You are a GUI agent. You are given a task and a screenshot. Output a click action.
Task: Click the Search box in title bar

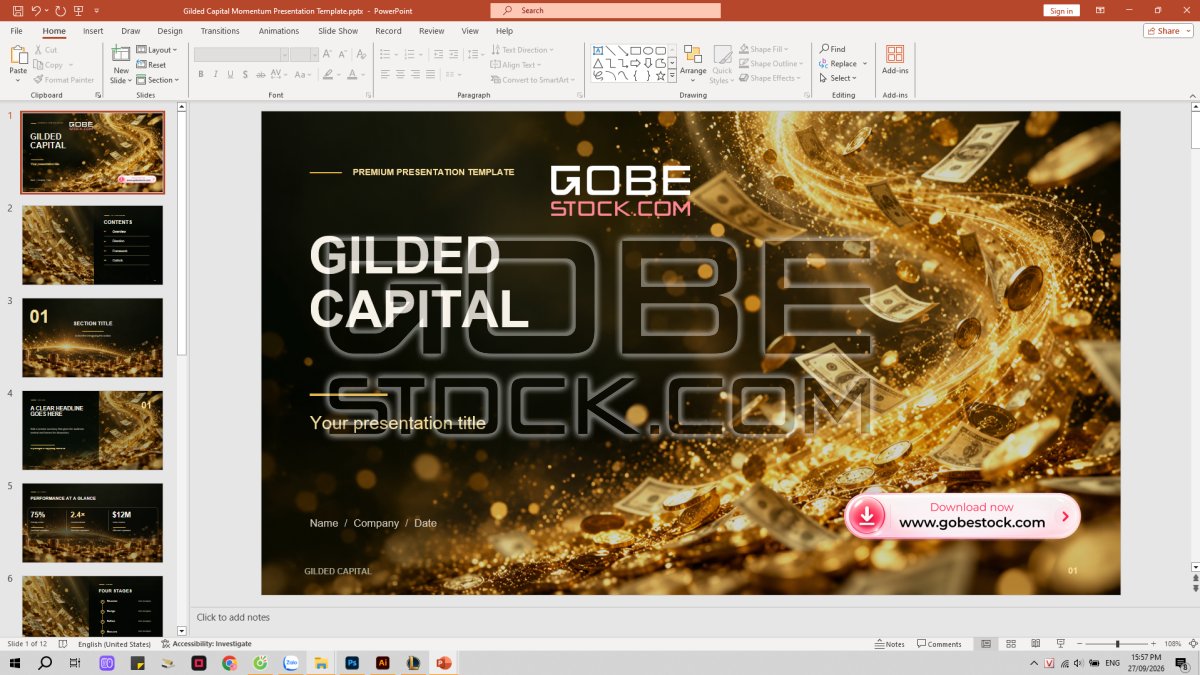click(x=605, y=10)
